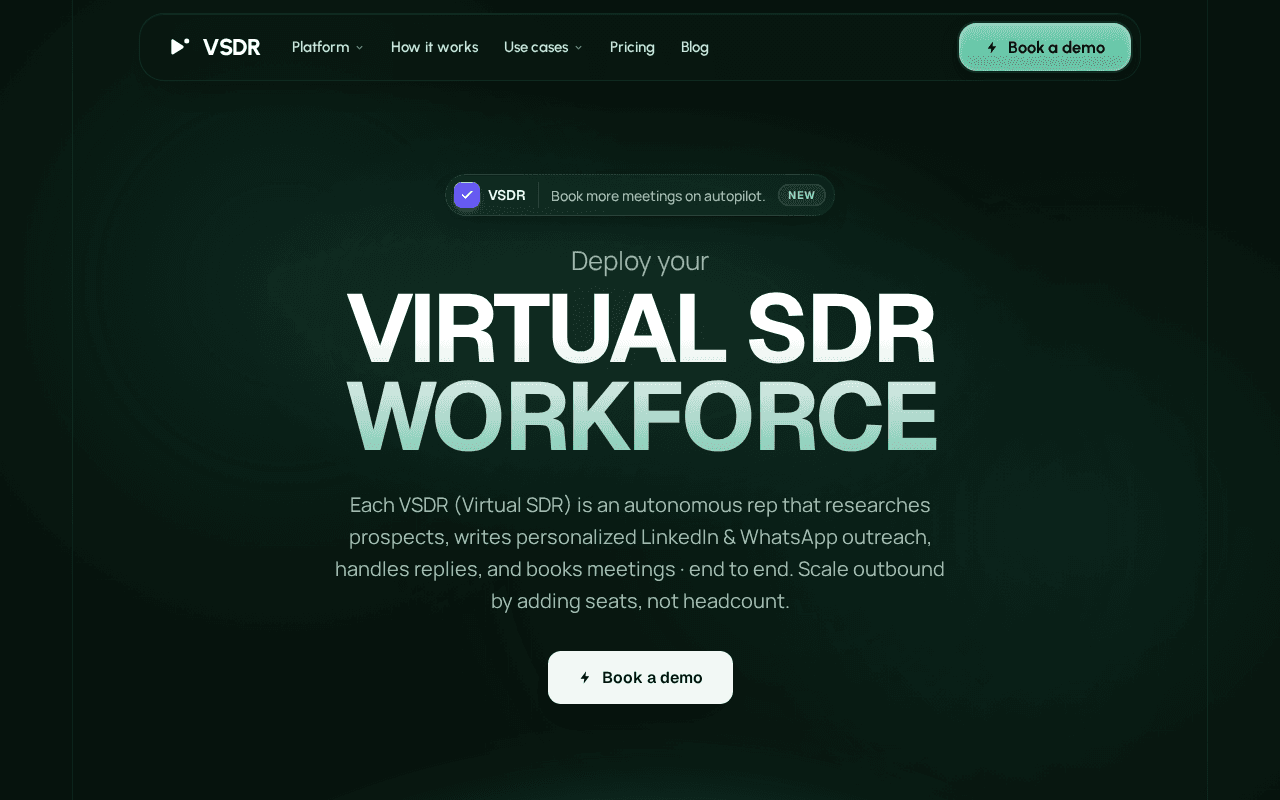Click the VSDR brand name in navbar
Screen dimensions: 1280x800
coord(231,47)
